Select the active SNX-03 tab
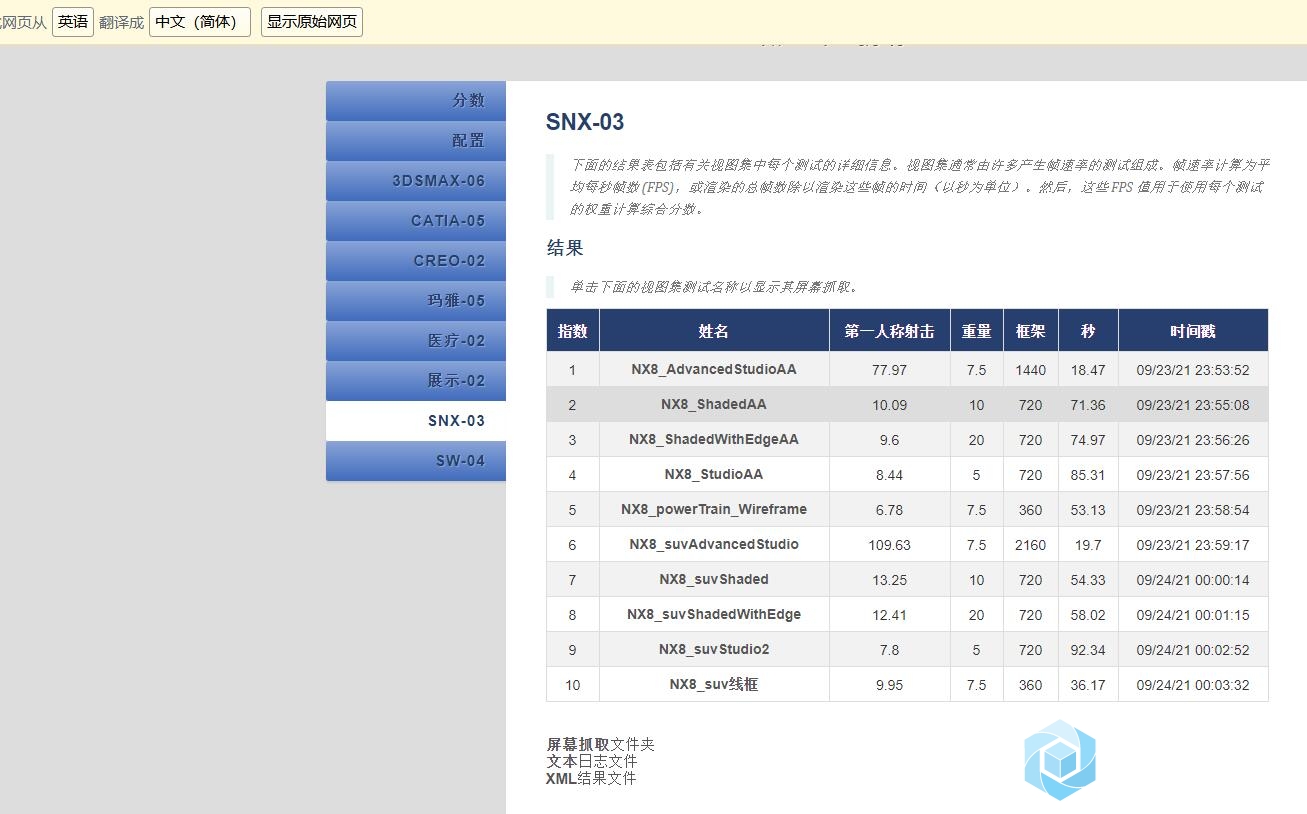The height and width of the screenshot is (814, 1307). 416,421
